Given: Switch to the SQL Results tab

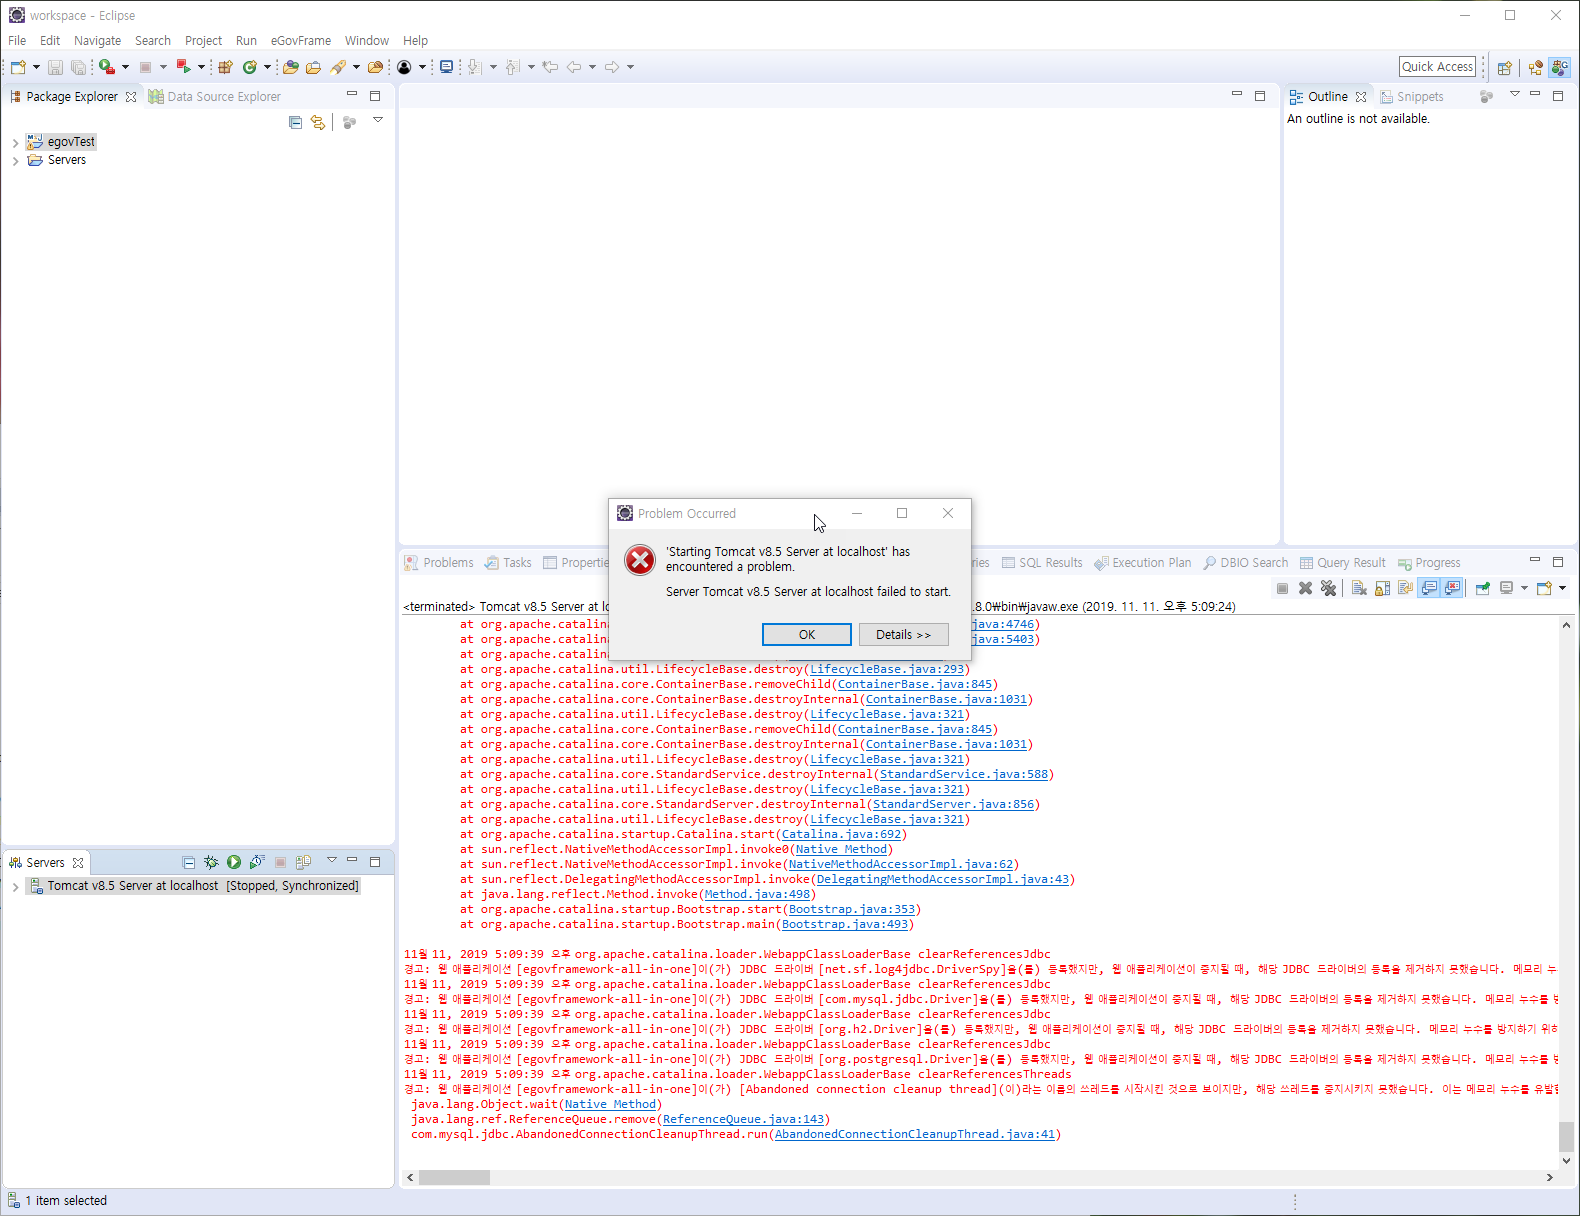Looking at the screenshot, I should (1042, 563).
